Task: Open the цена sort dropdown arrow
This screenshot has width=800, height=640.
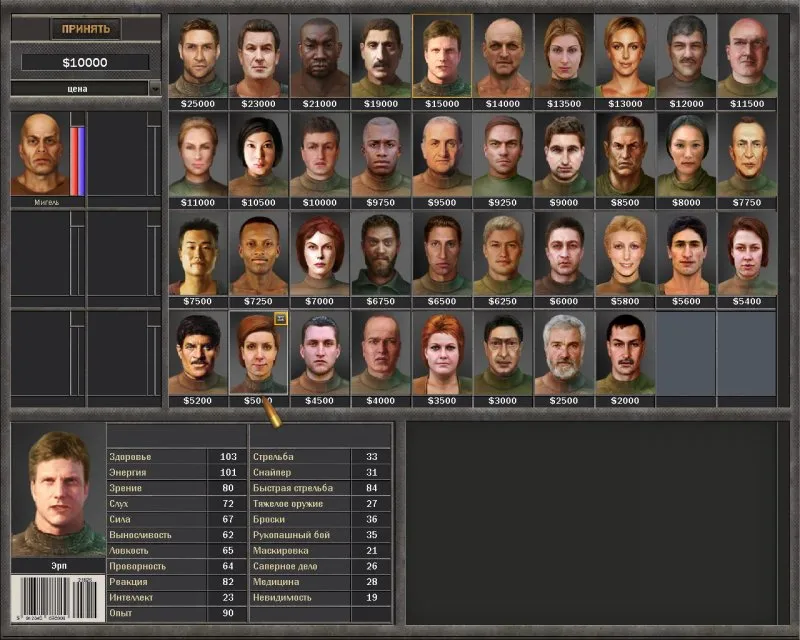Action: (x=154, y=88)
